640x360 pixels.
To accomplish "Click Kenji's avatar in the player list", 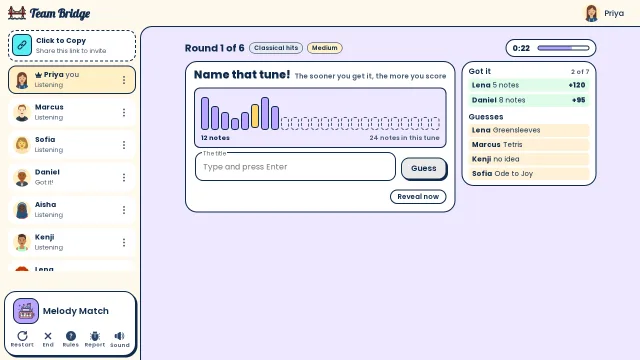I will click(x=22, y=242).
